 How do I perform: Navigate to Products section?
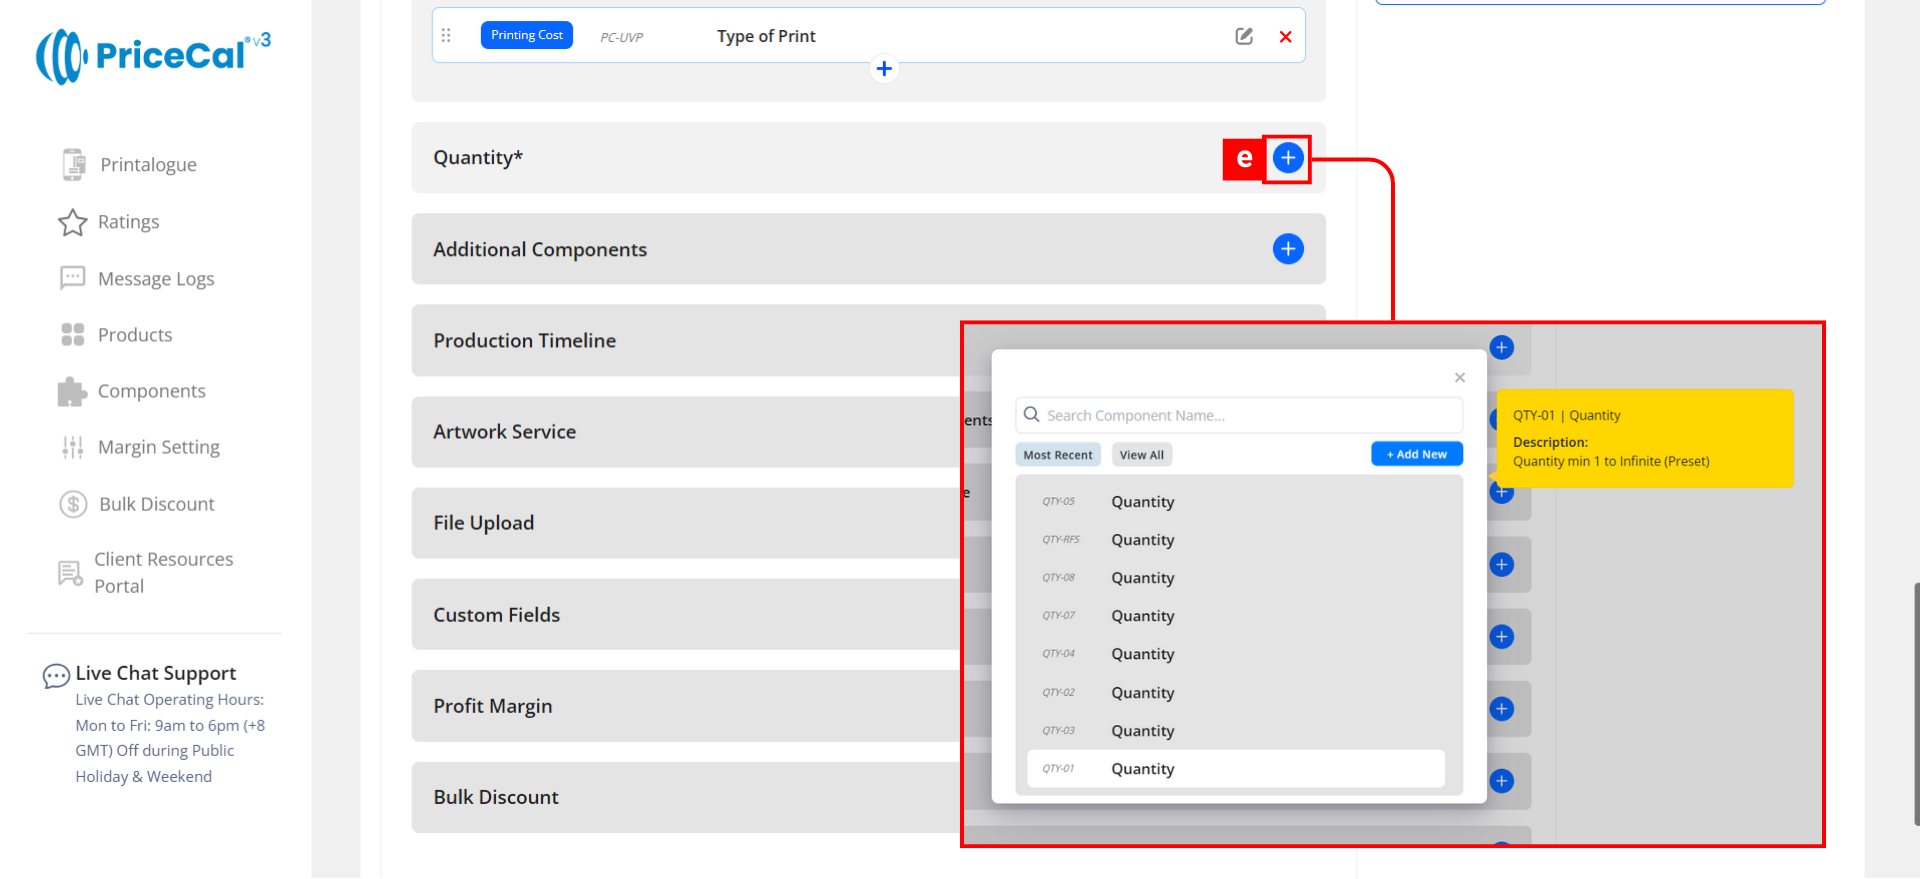click(135, 335)
